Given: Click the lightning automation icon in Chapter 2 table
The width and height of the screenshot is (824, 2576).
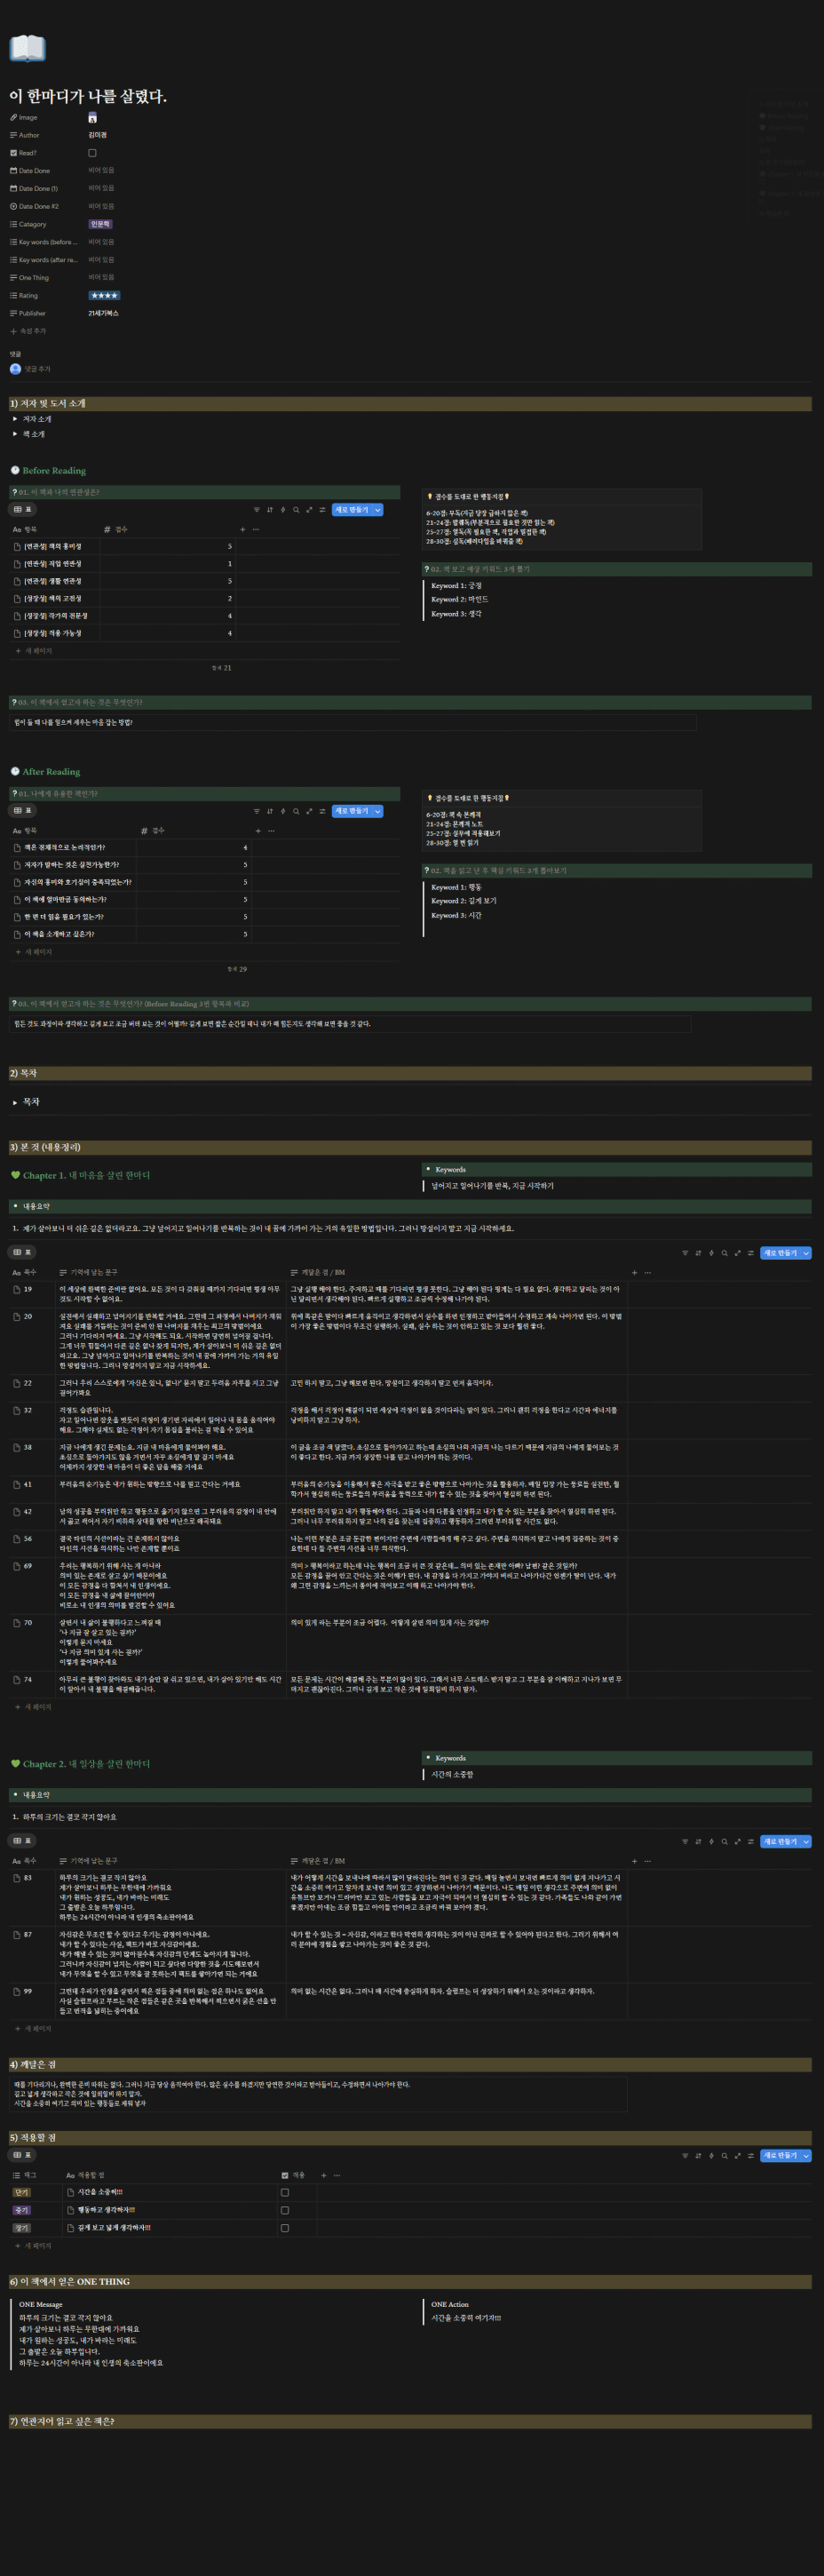Looking at the screenshot, I should click(711, 1841).
